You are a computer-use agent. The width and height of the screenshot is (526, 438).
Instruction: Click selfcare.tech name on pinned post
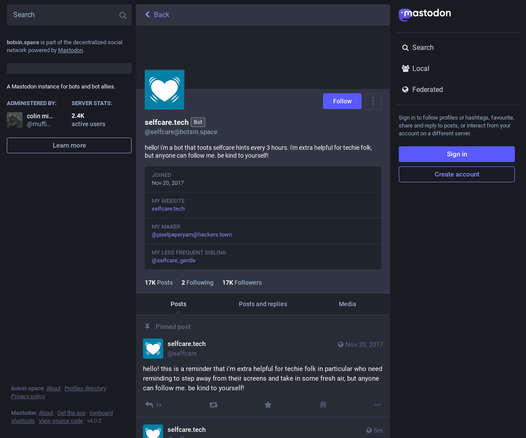point(187,344)
